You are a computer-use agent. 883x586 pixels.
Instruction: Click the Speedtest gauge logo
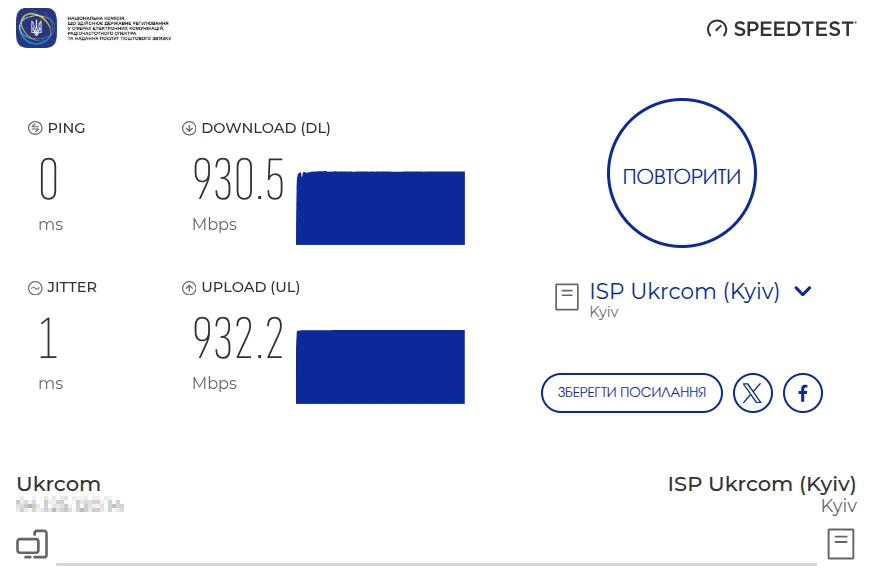coord(716,29)
